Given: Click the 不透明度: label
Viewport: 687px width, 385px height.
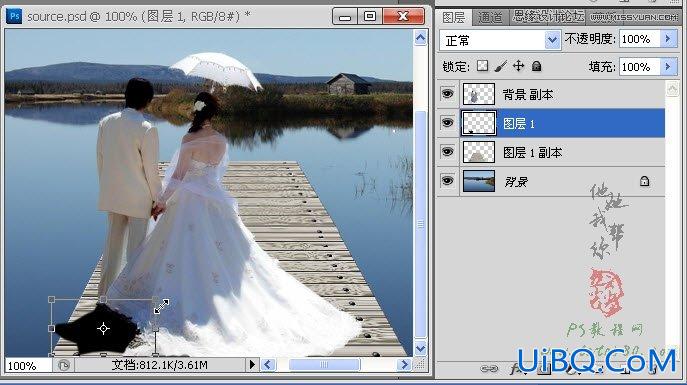Looking at the screenshot, I should [x=590, y=39].
